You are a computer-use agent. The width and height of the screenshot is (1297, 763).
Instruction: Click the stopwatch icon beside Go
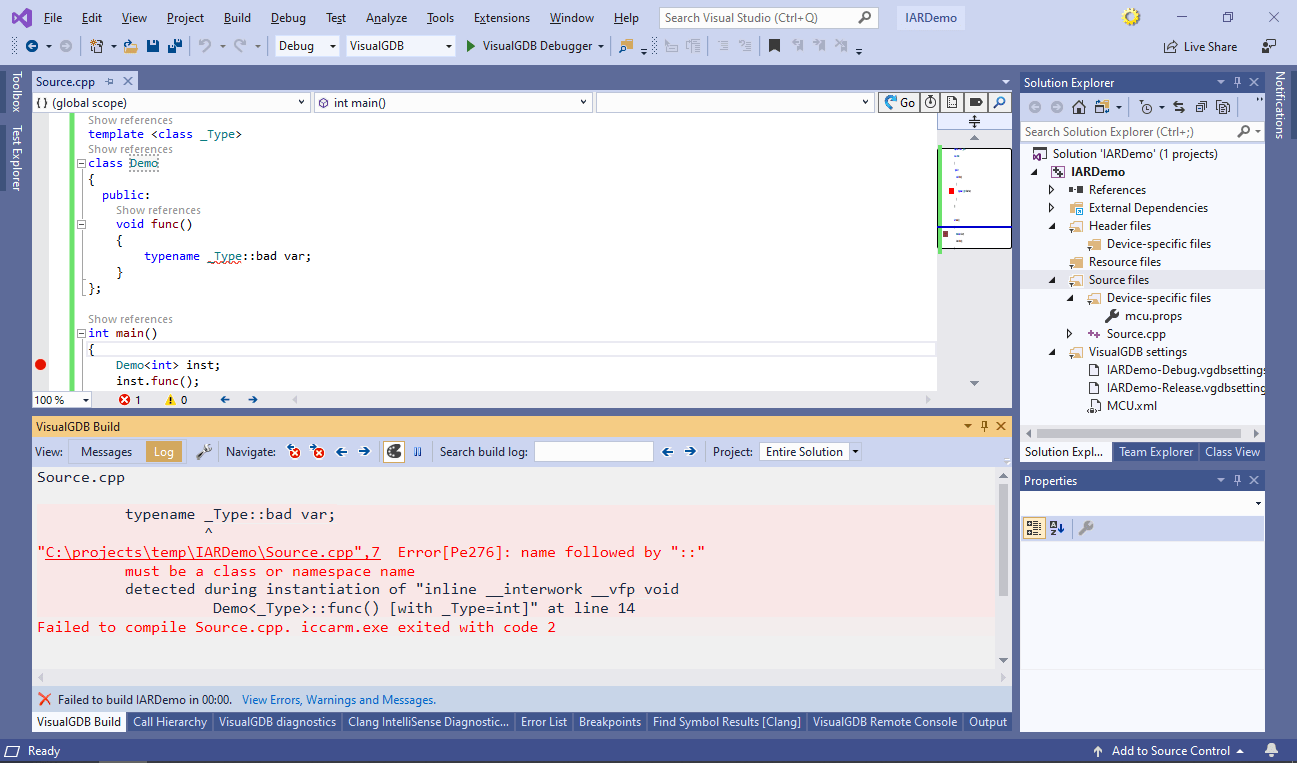tap(930, 102)
